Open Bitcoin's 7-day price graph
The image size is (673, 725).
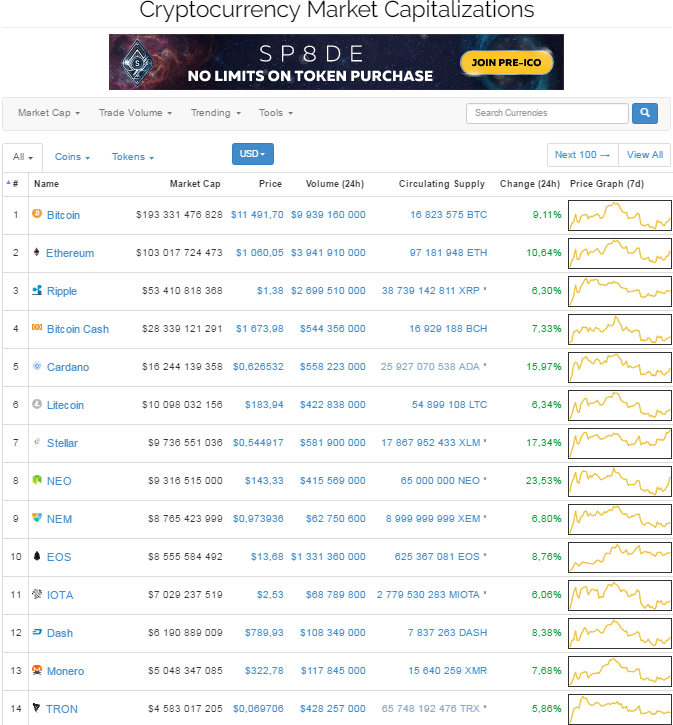pos(620,214)
